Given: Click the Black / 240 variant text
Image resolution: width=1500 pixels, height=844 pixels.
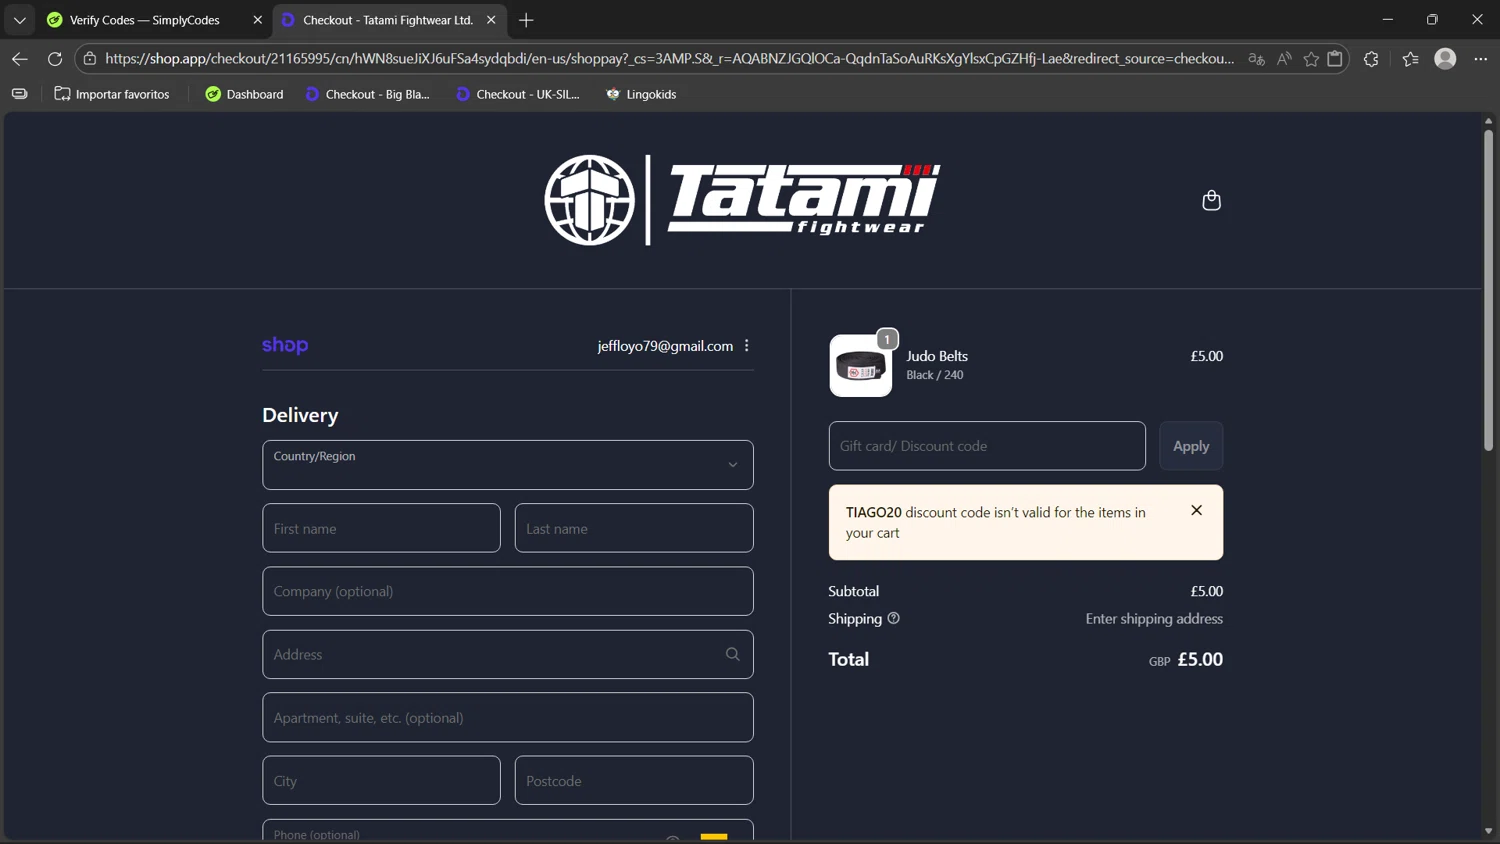Looking at the screenshot, I should point(935,375).
